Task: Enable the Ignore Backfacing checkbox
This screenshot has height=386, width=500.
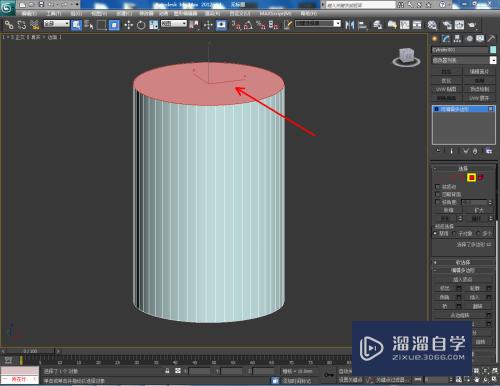Action: click(438, 194)
